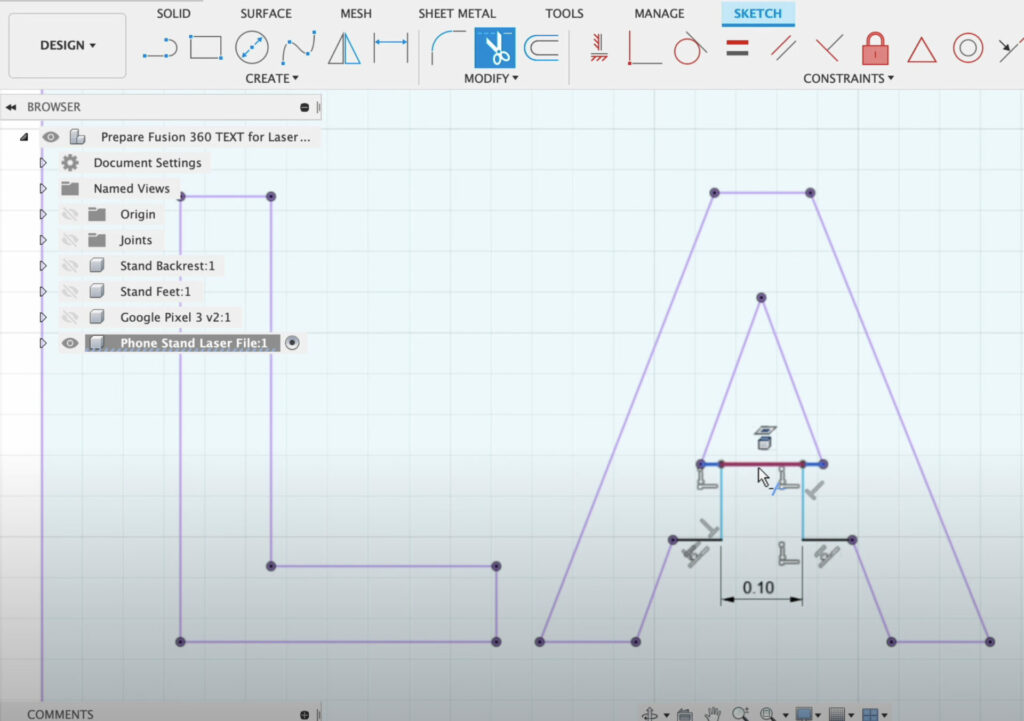Open the DESIGN workspace dropdown

pyautogui.click(x=67, y=46)
